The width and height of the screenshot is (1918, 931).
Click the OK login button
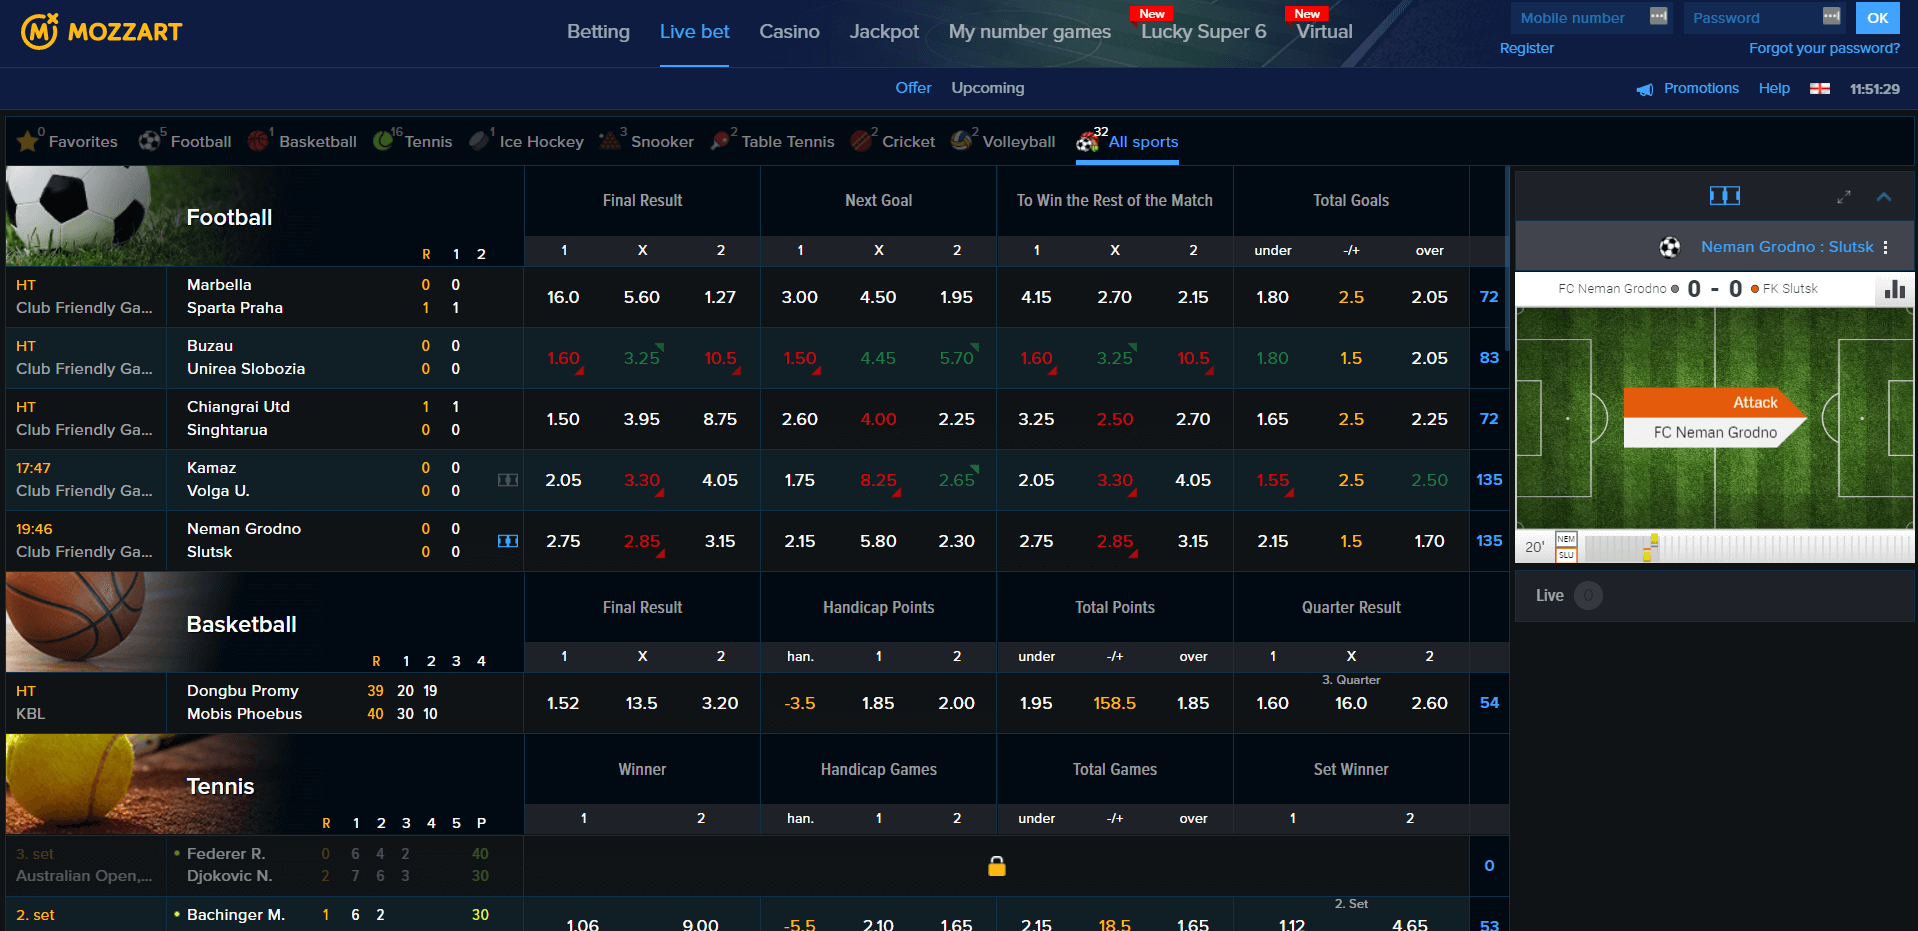[1877, 18]
